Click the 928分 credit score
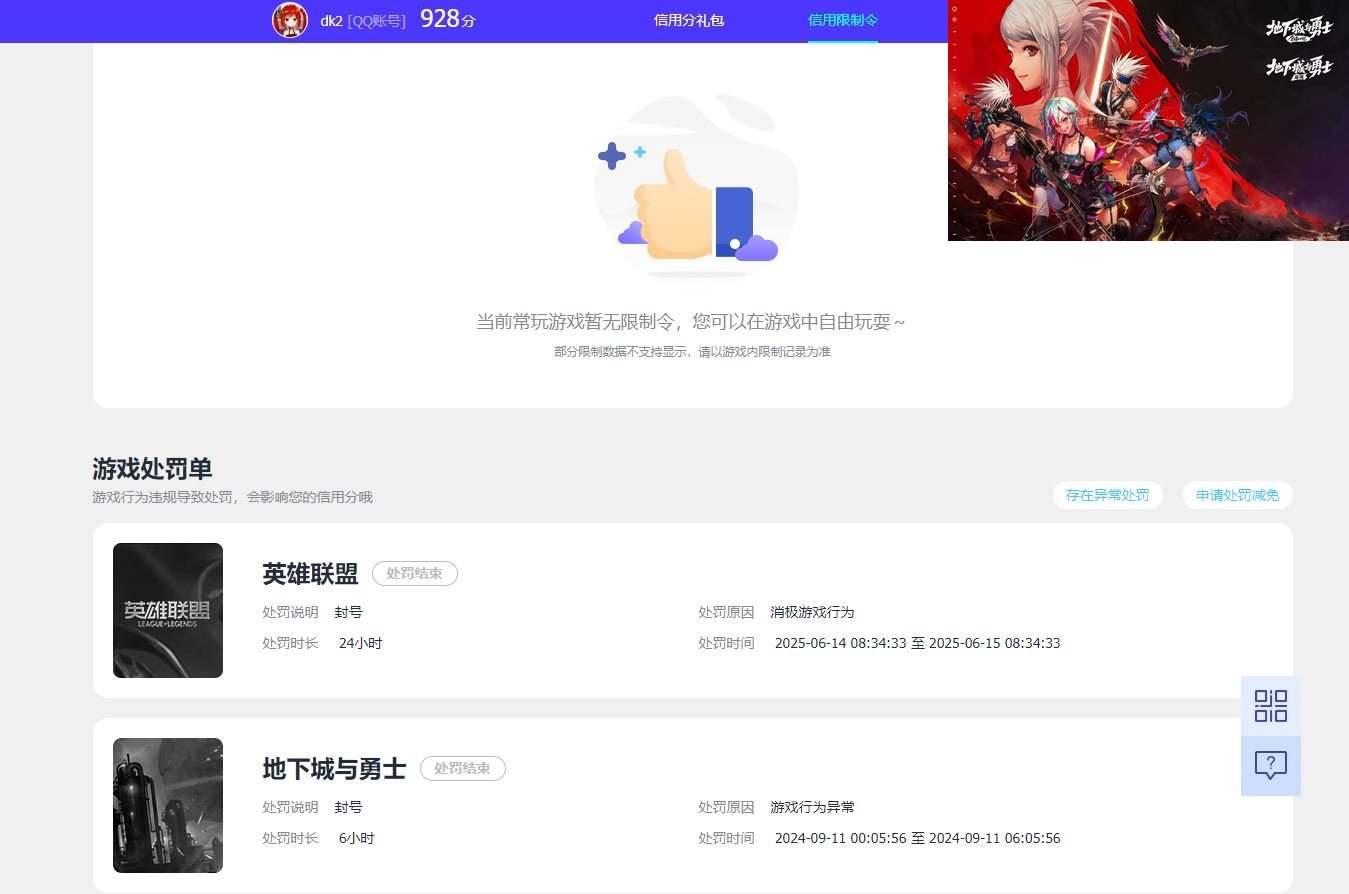Screen dimensions: 1349x894 [448, 19]
